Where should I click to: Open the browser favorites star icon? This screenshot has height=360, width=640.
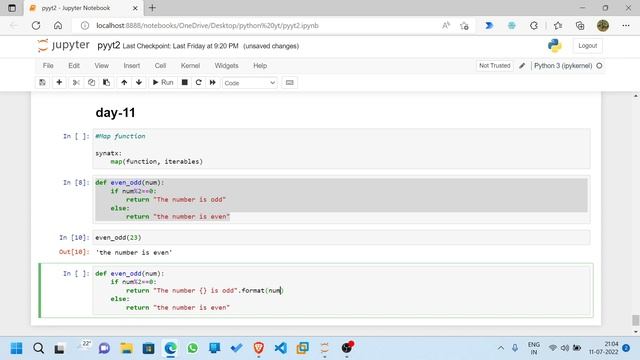click(x=558, y=26)
